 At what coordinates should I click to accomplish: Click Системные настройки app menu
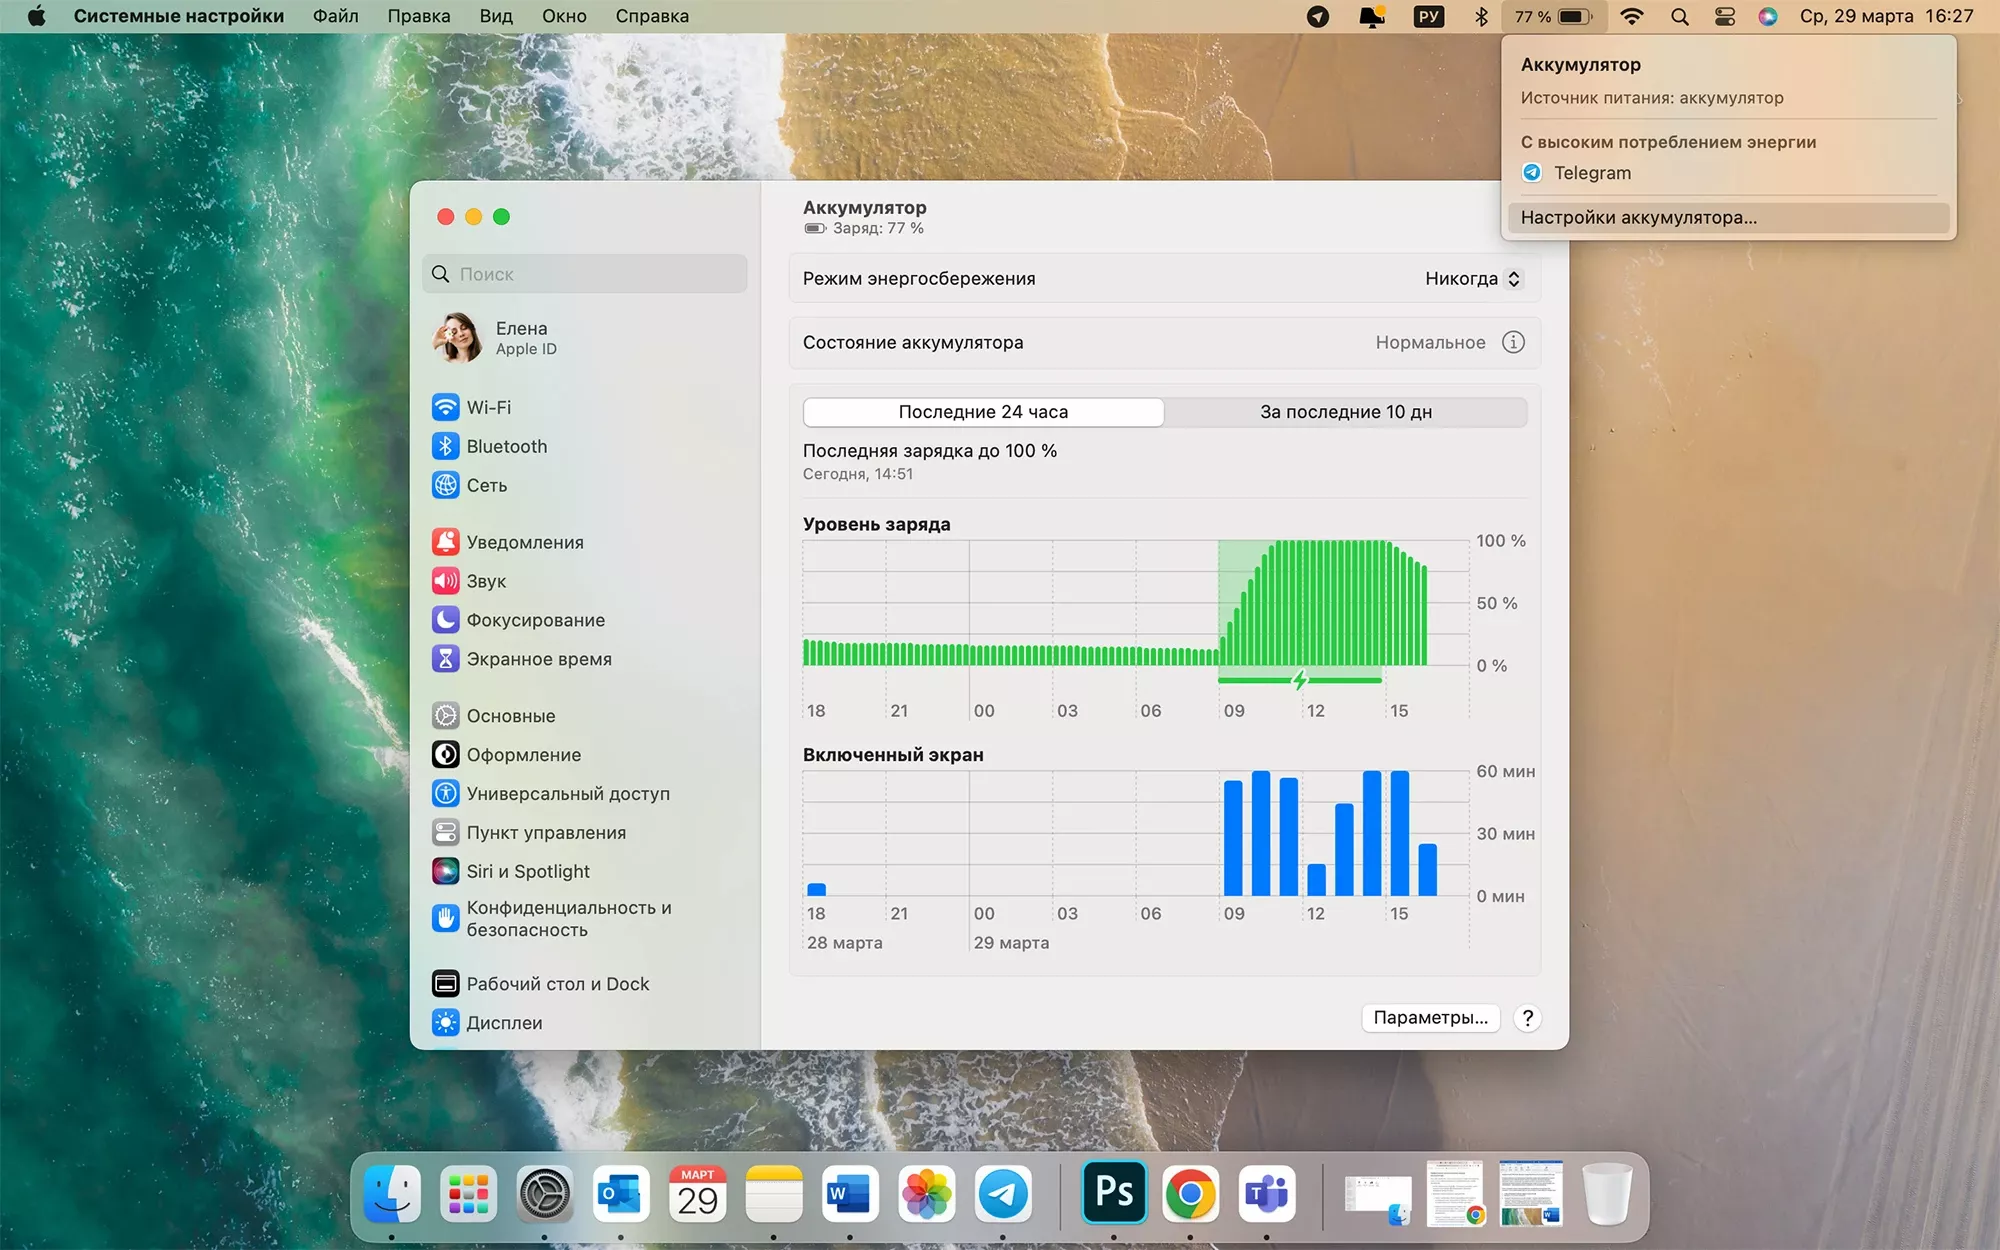(179, 16)
